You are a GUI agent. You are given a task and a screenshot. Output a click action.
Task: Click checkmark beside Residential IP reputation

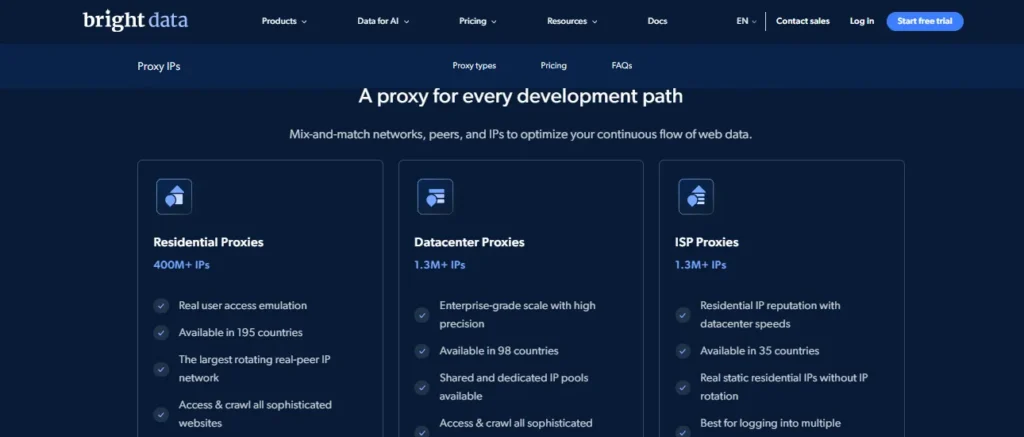point(682,315)
